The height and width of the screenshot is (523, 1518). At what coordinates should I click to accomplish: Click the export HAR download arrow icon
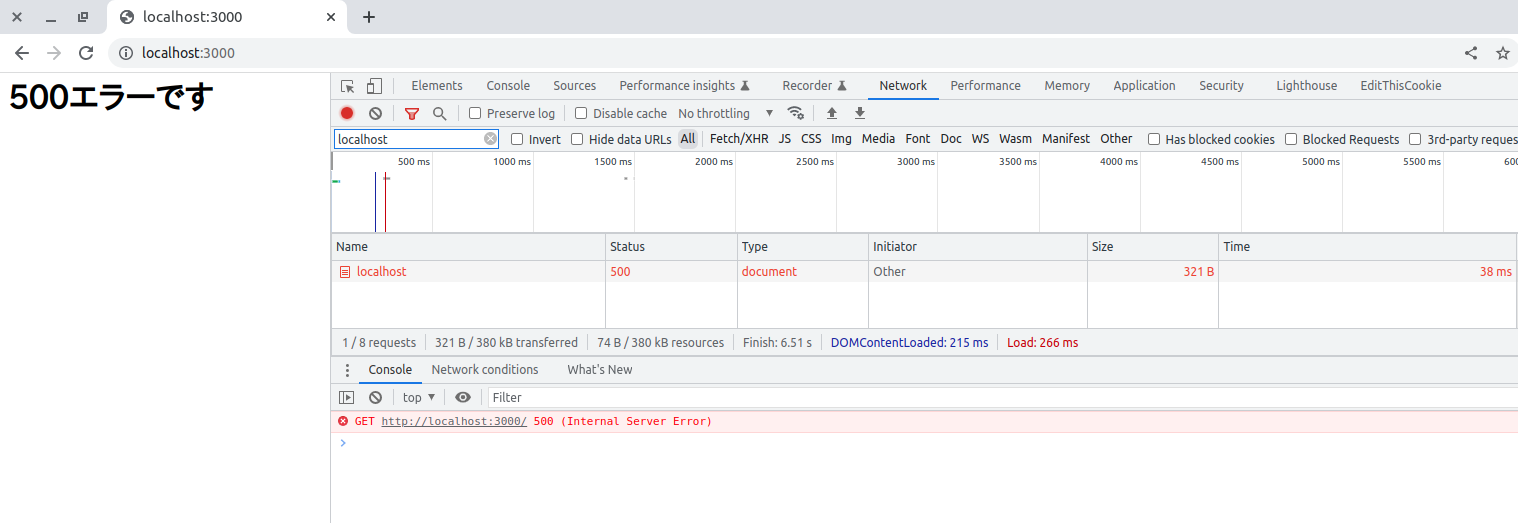tap(859, 114)
